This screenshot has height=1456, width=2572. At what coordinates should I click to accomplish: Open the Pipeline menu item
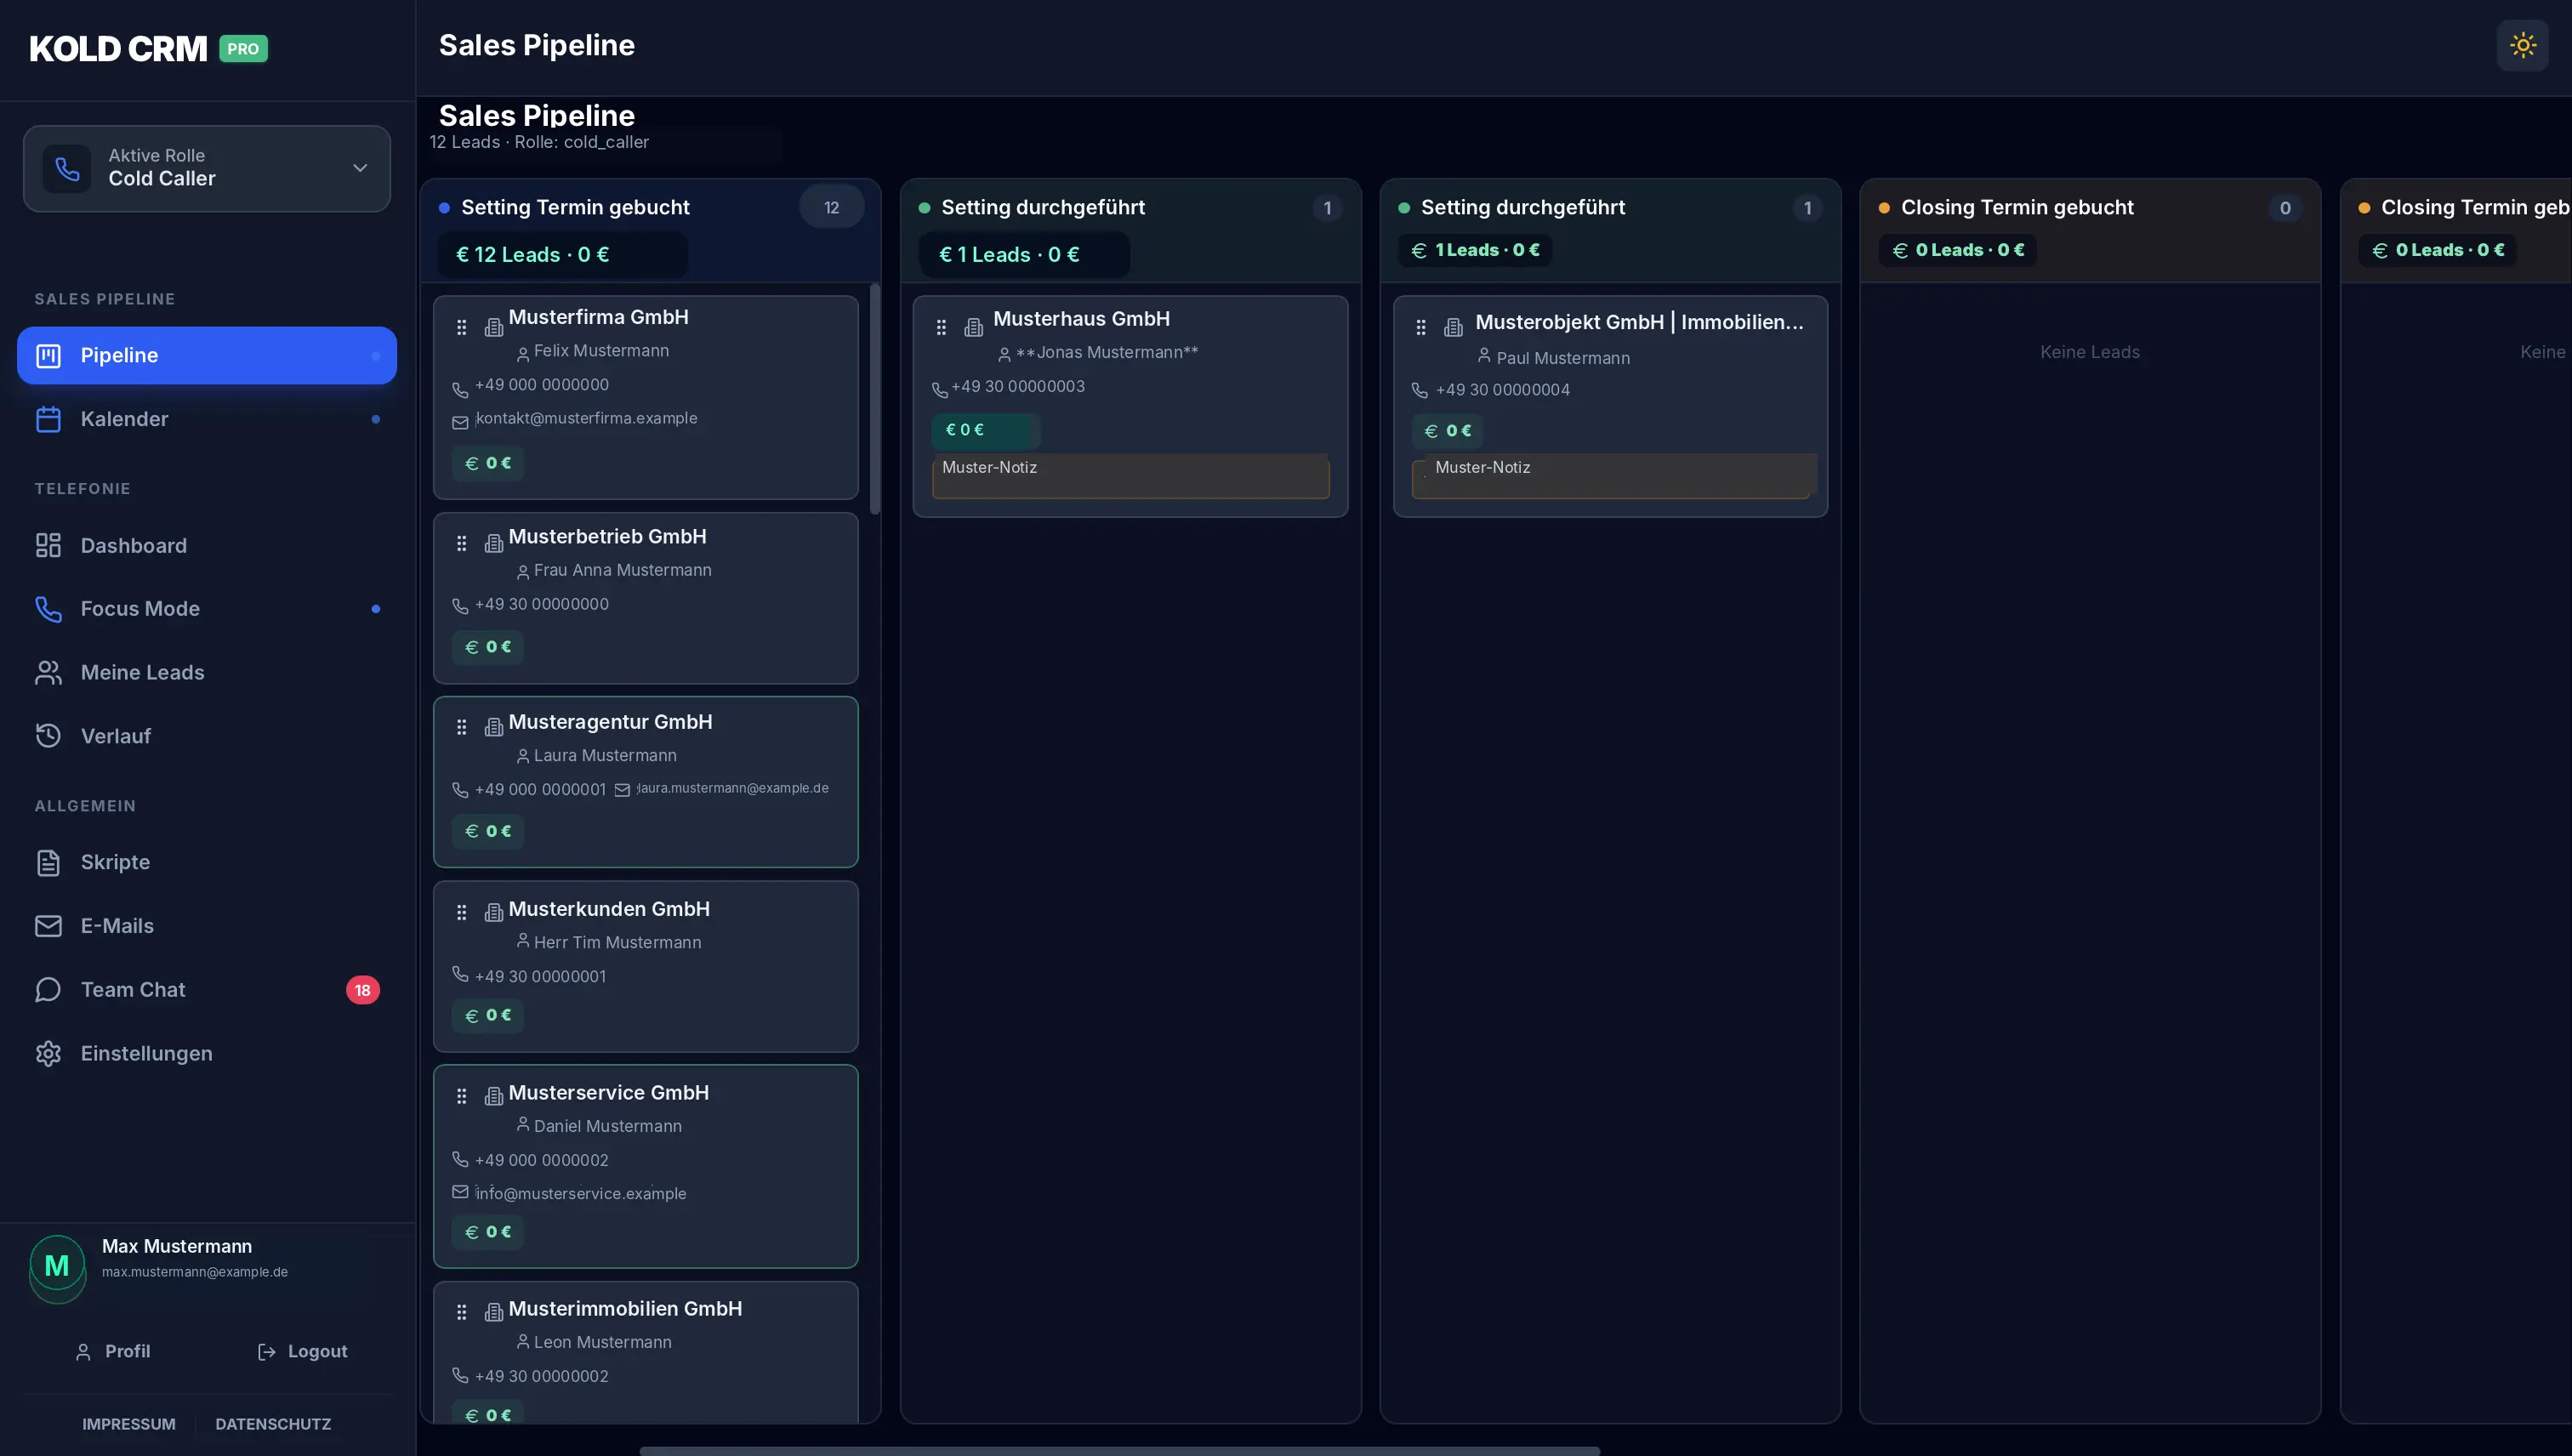(x=207, y=355)
